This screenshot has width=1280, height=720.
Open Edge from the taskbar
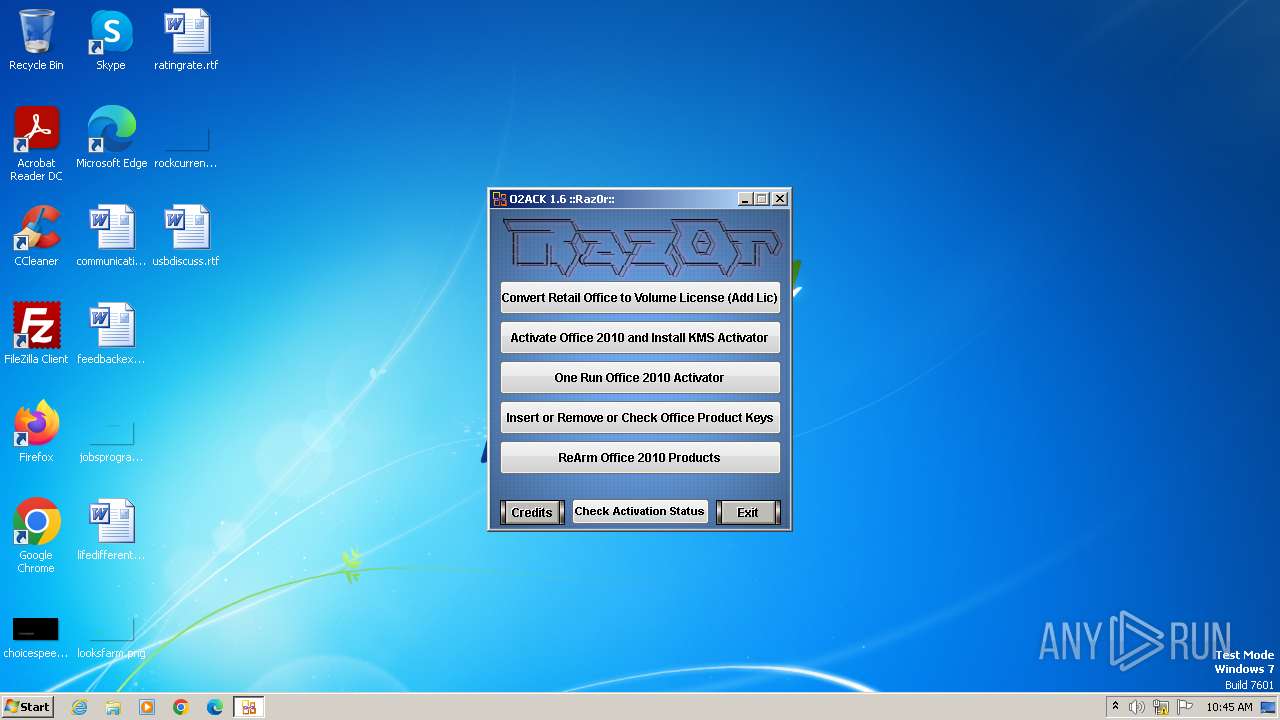click(x=215, y=707)
